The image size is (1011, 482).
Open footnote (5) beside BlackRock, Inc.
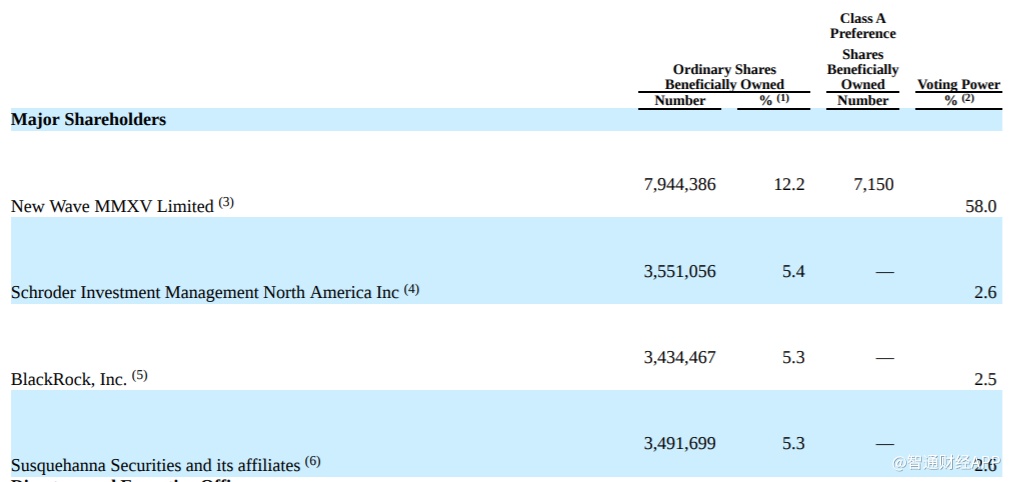(x=139, y=376)
